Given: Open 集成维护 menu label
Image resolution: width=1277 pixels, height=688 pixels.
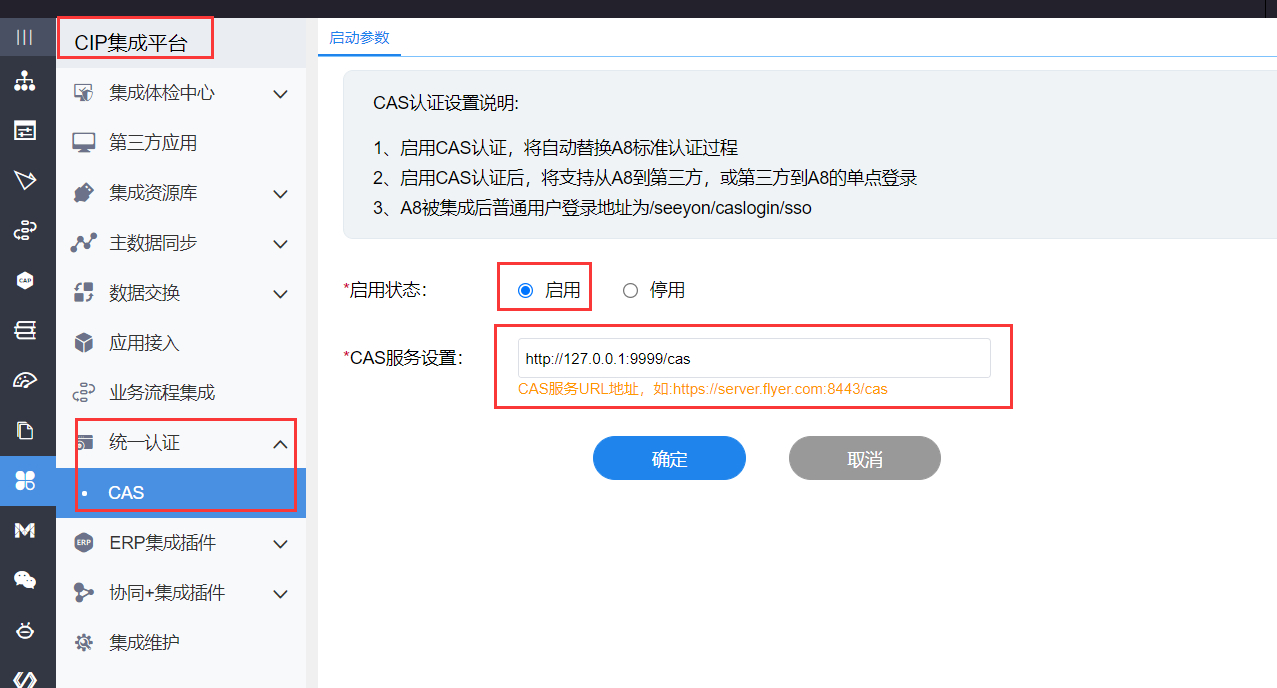Looking at the screenshot, I should point(144,643).
